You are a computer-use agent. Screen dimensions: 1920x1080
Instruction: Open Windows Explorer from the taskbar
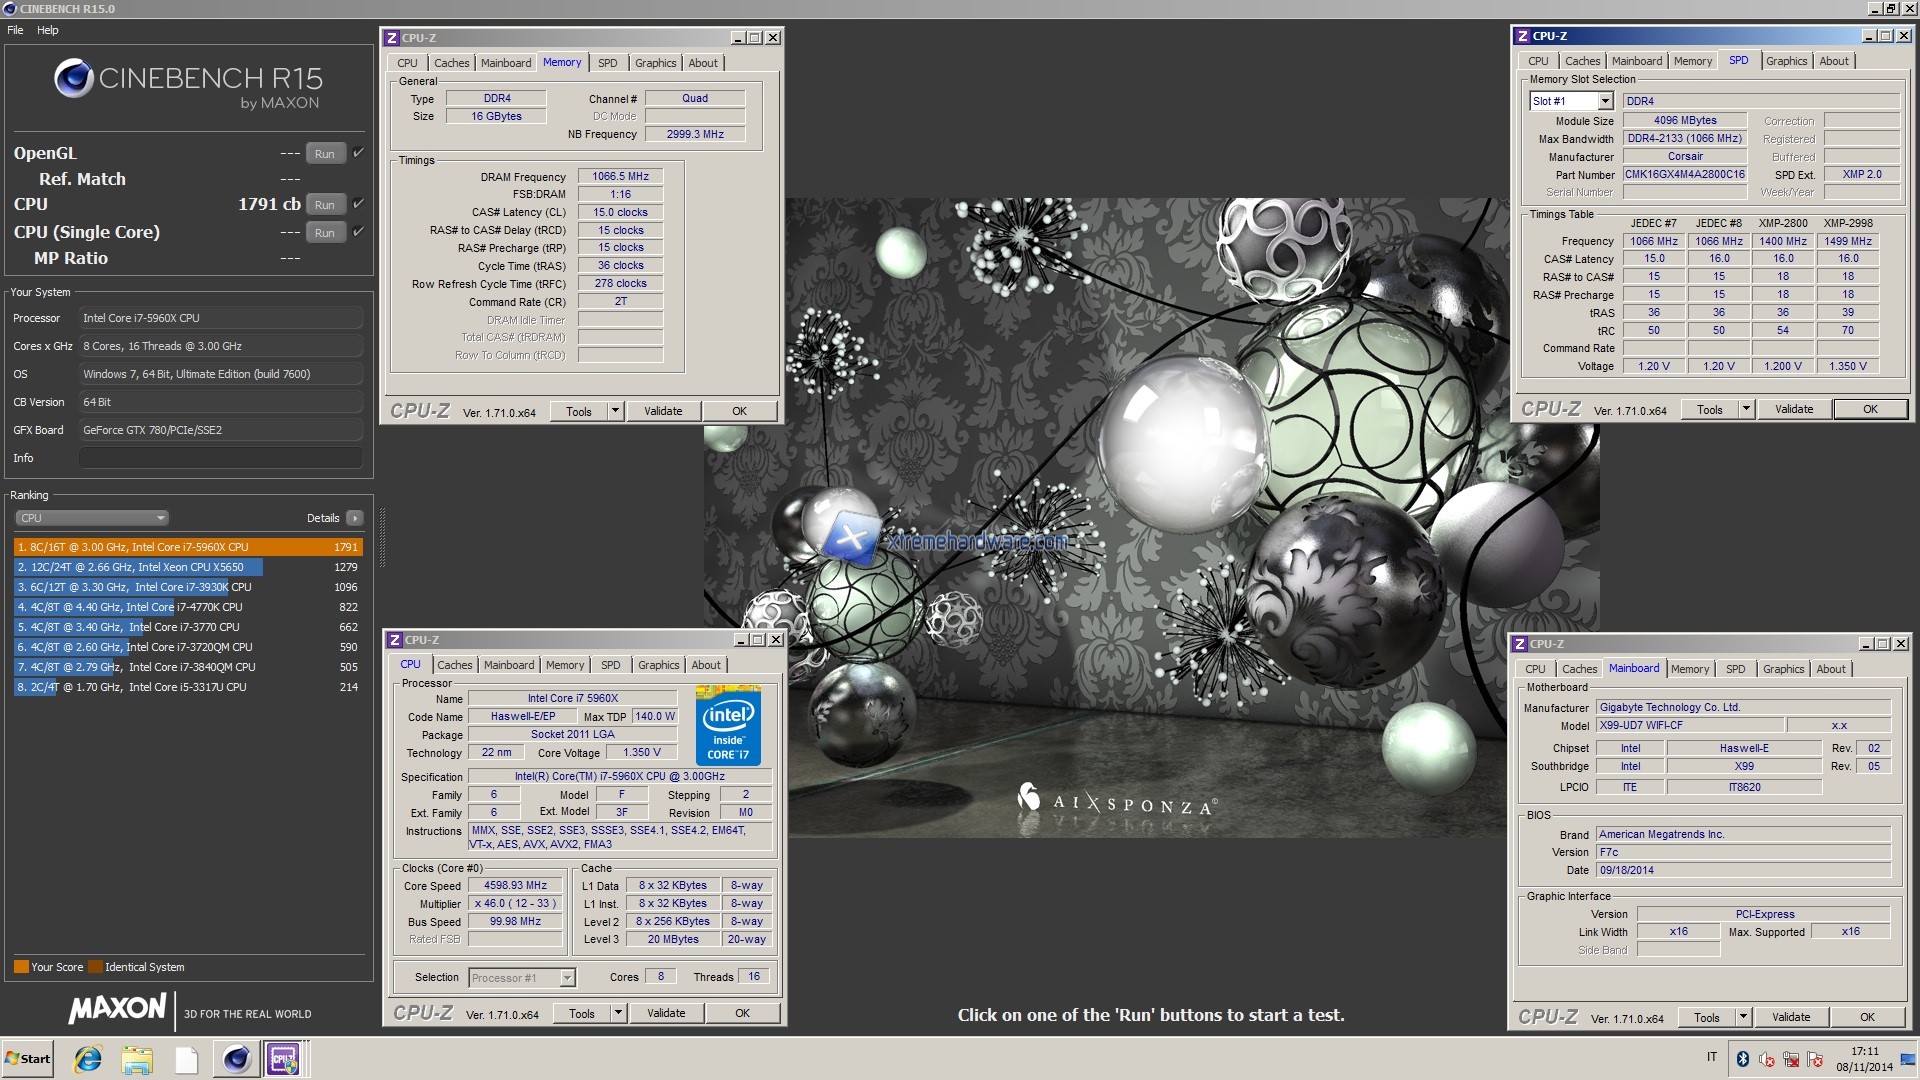point(137,1058)
